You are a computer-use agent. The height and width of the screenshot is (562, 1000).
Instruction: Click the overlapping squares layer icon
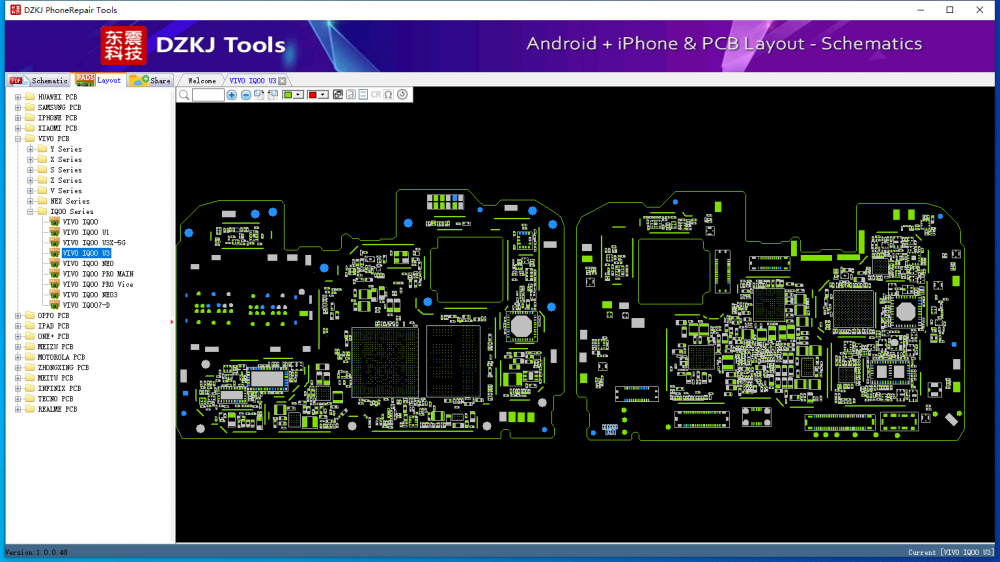coord(338,95)
